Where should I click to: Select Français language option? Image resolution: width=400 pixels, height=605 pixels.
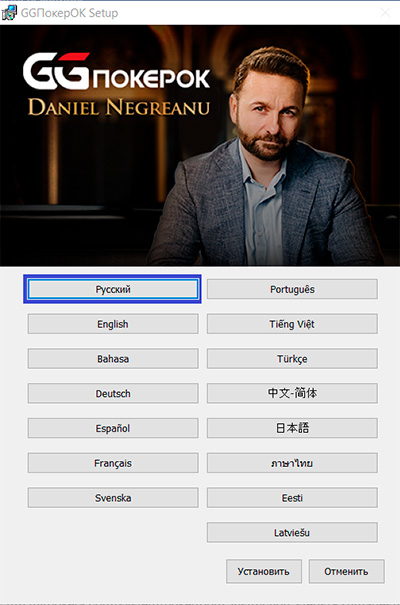(x=113, y=463)
